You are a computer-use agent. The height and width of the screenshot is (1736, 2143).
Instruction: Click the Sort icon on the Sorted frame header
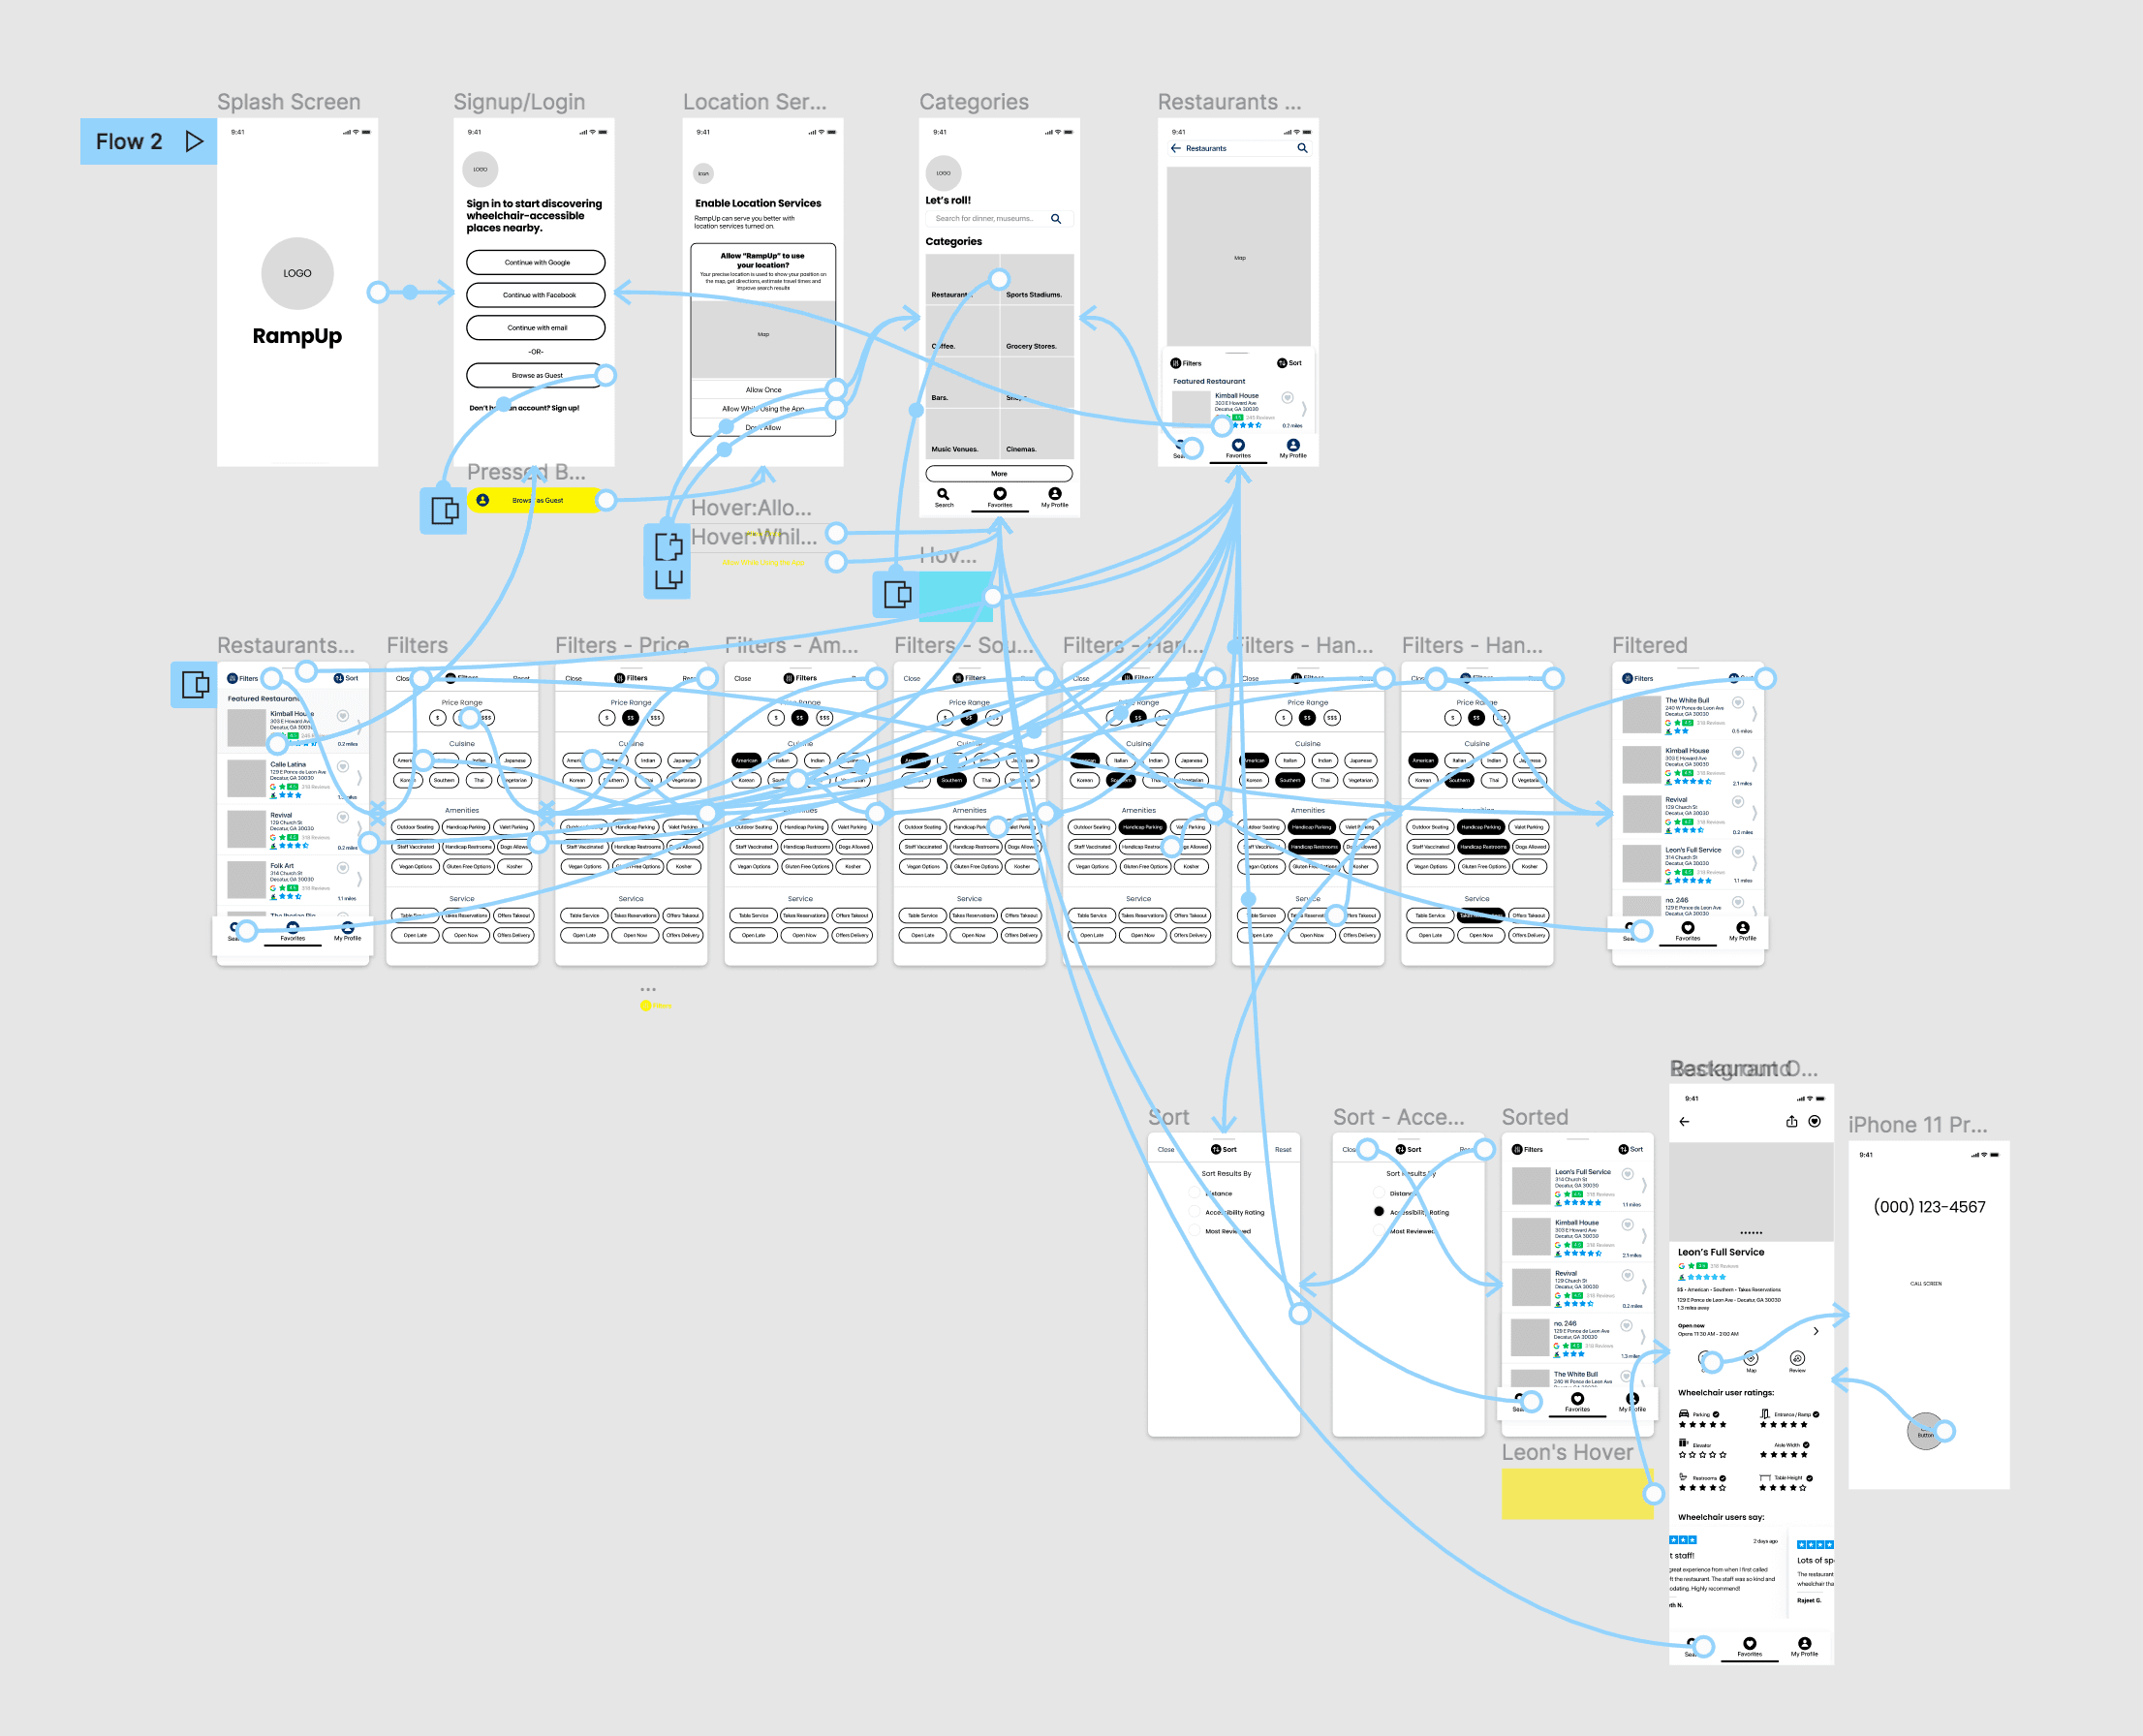[x=1623, y=1149]
